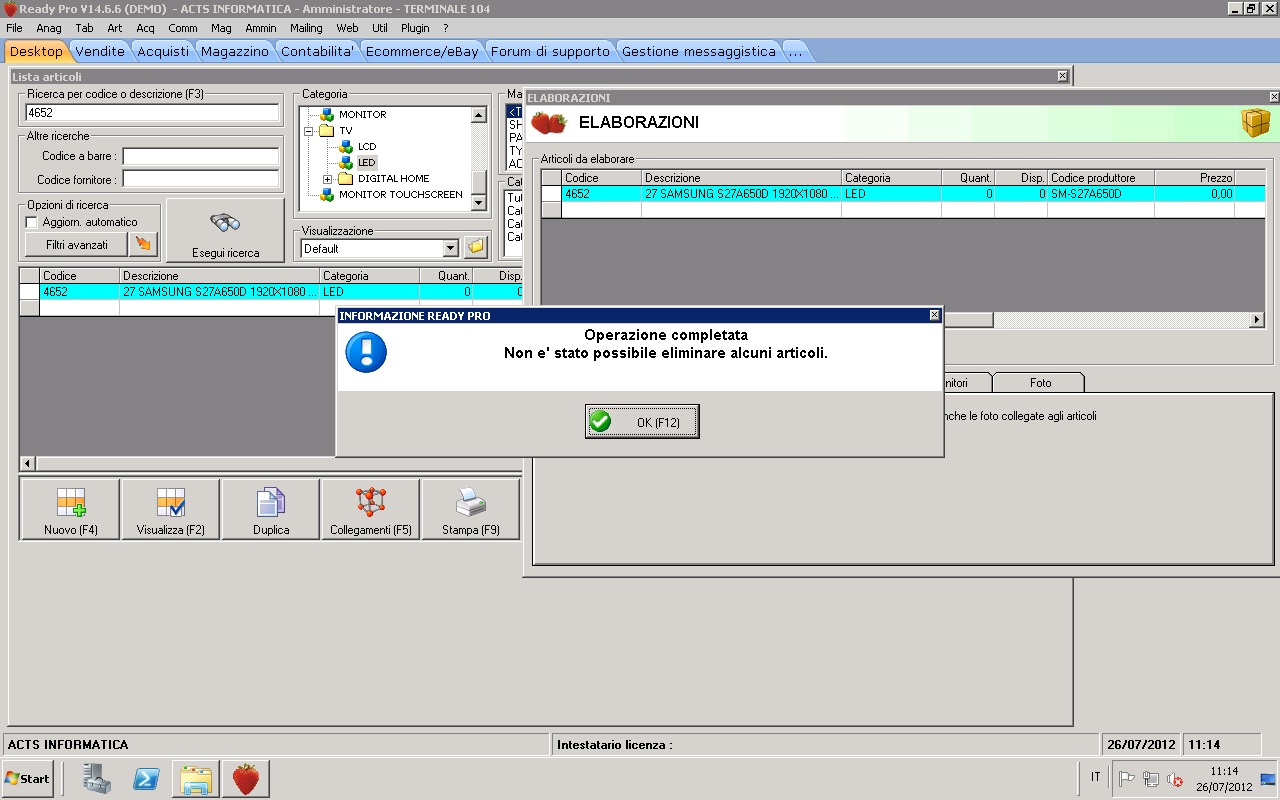This screenshot has height=800, width=1280.
Task: Click the Action Center flag tray icon
Action: pos(1127,779)
